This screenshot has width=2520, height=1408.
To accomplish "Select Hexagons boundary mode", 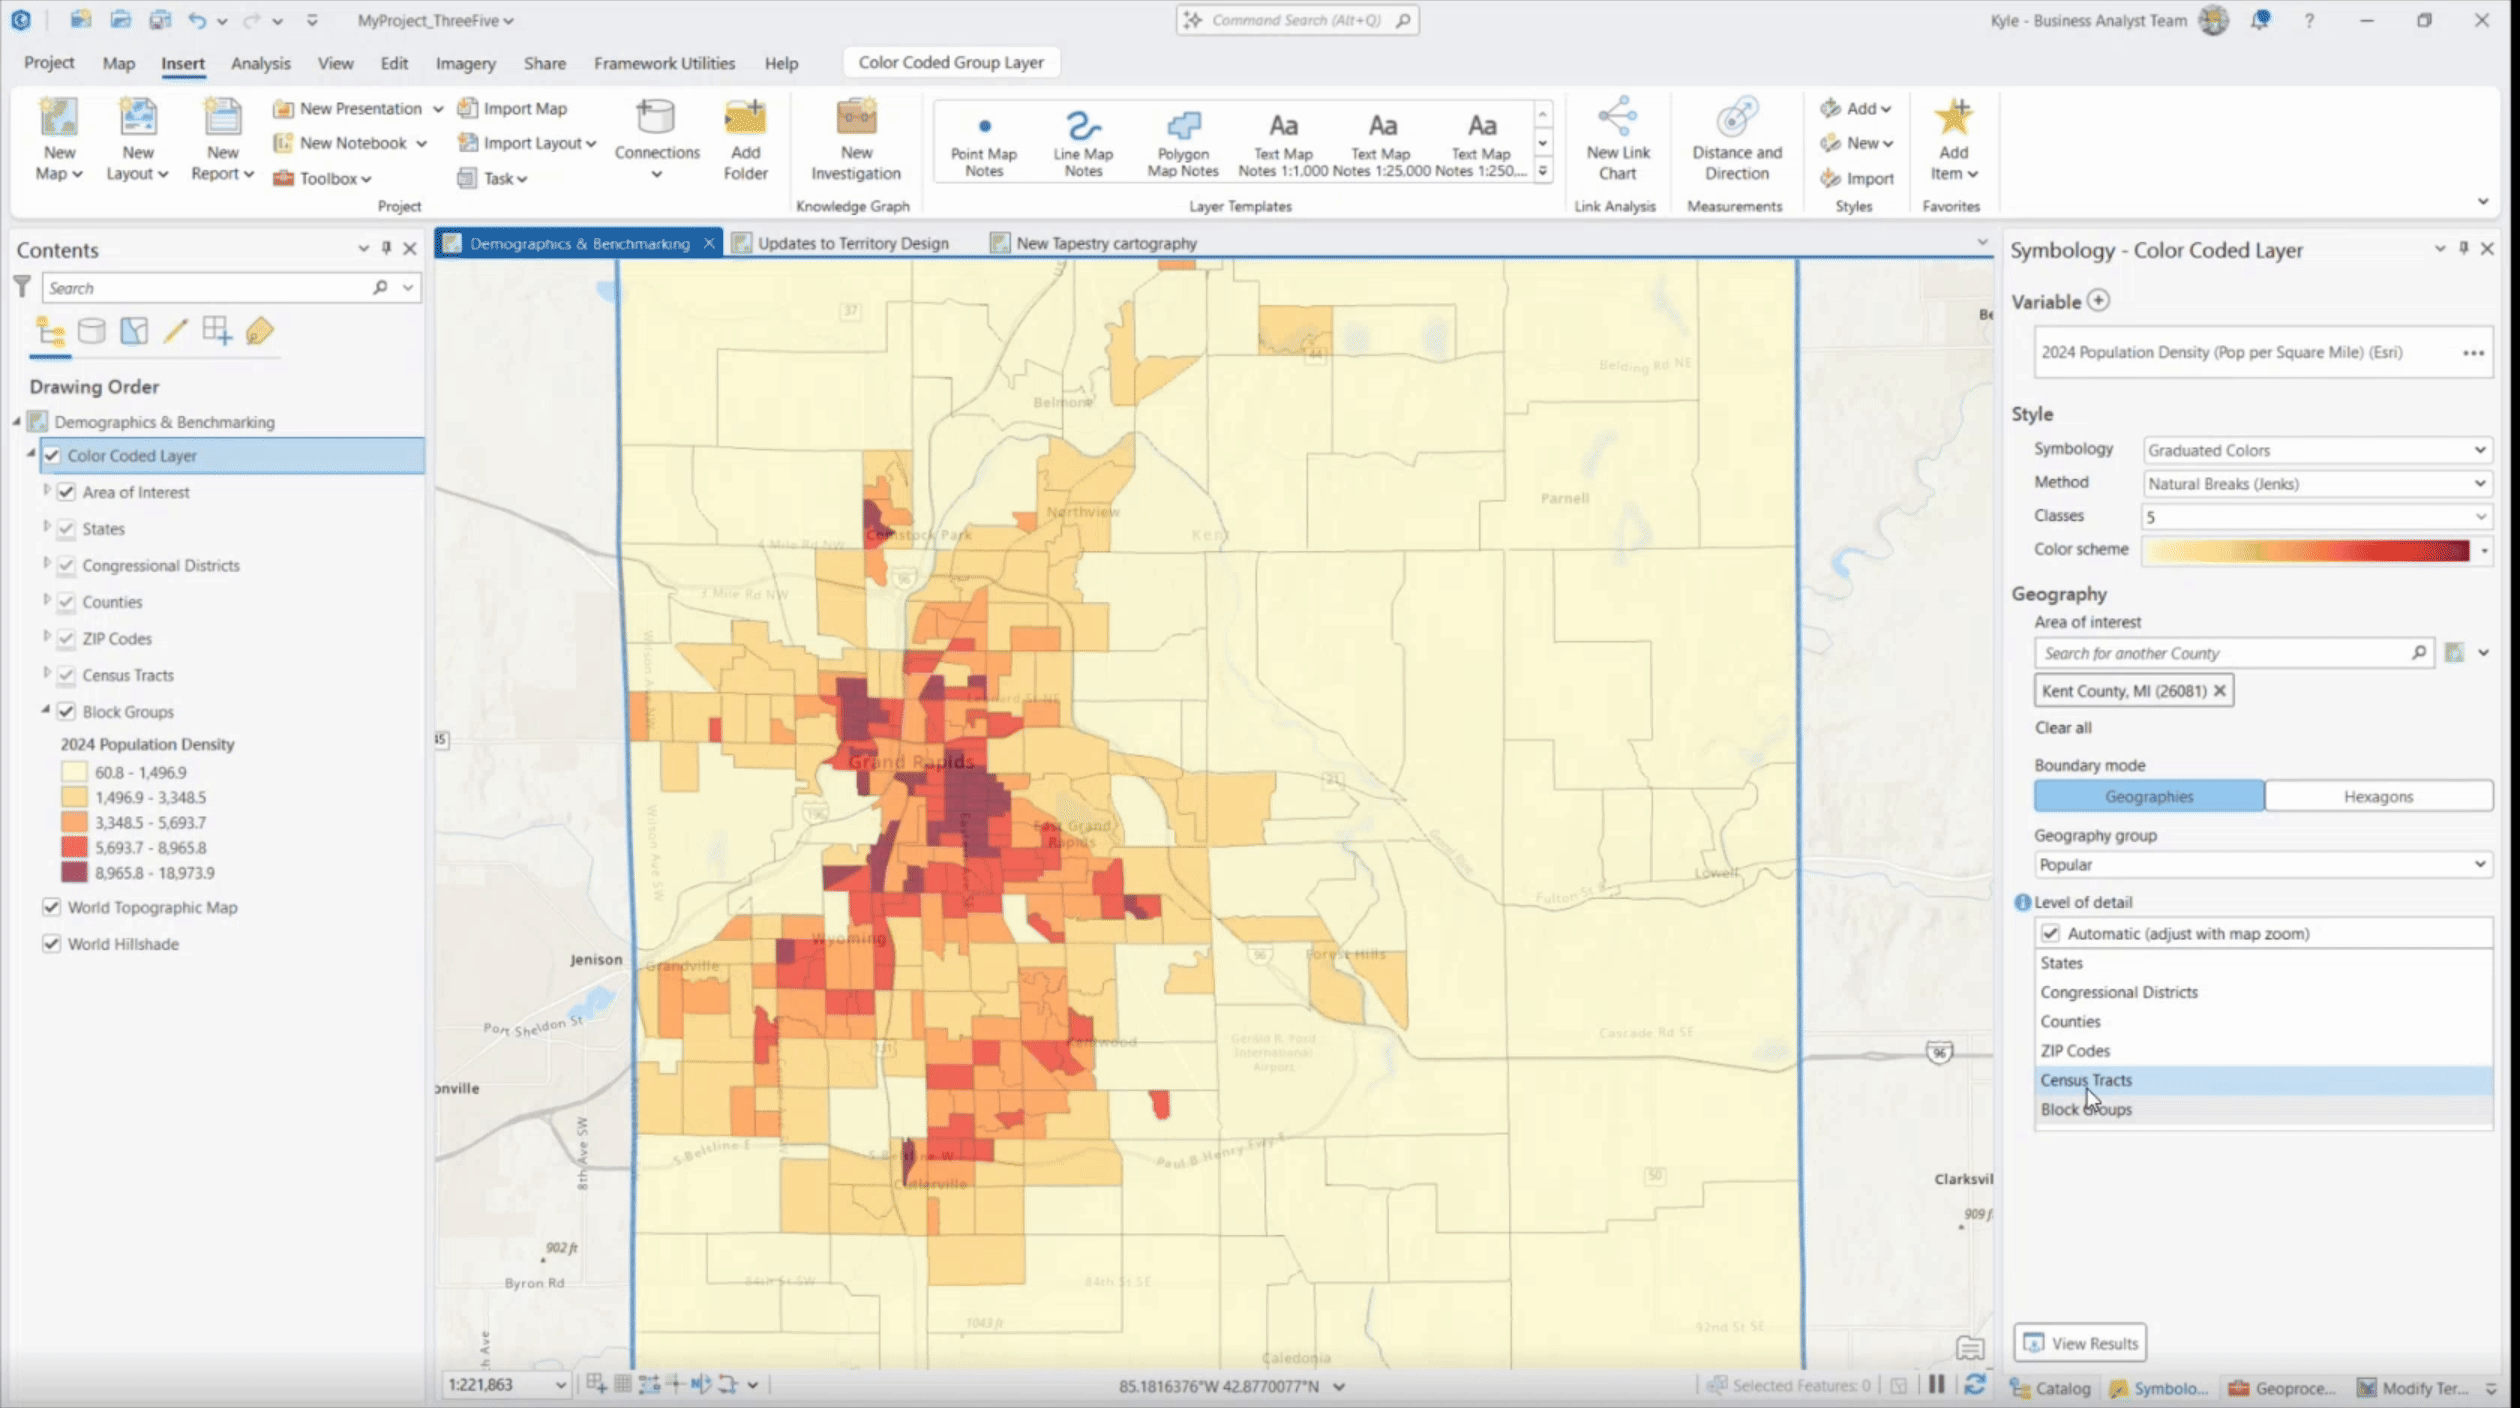I will click(2377, 796).
